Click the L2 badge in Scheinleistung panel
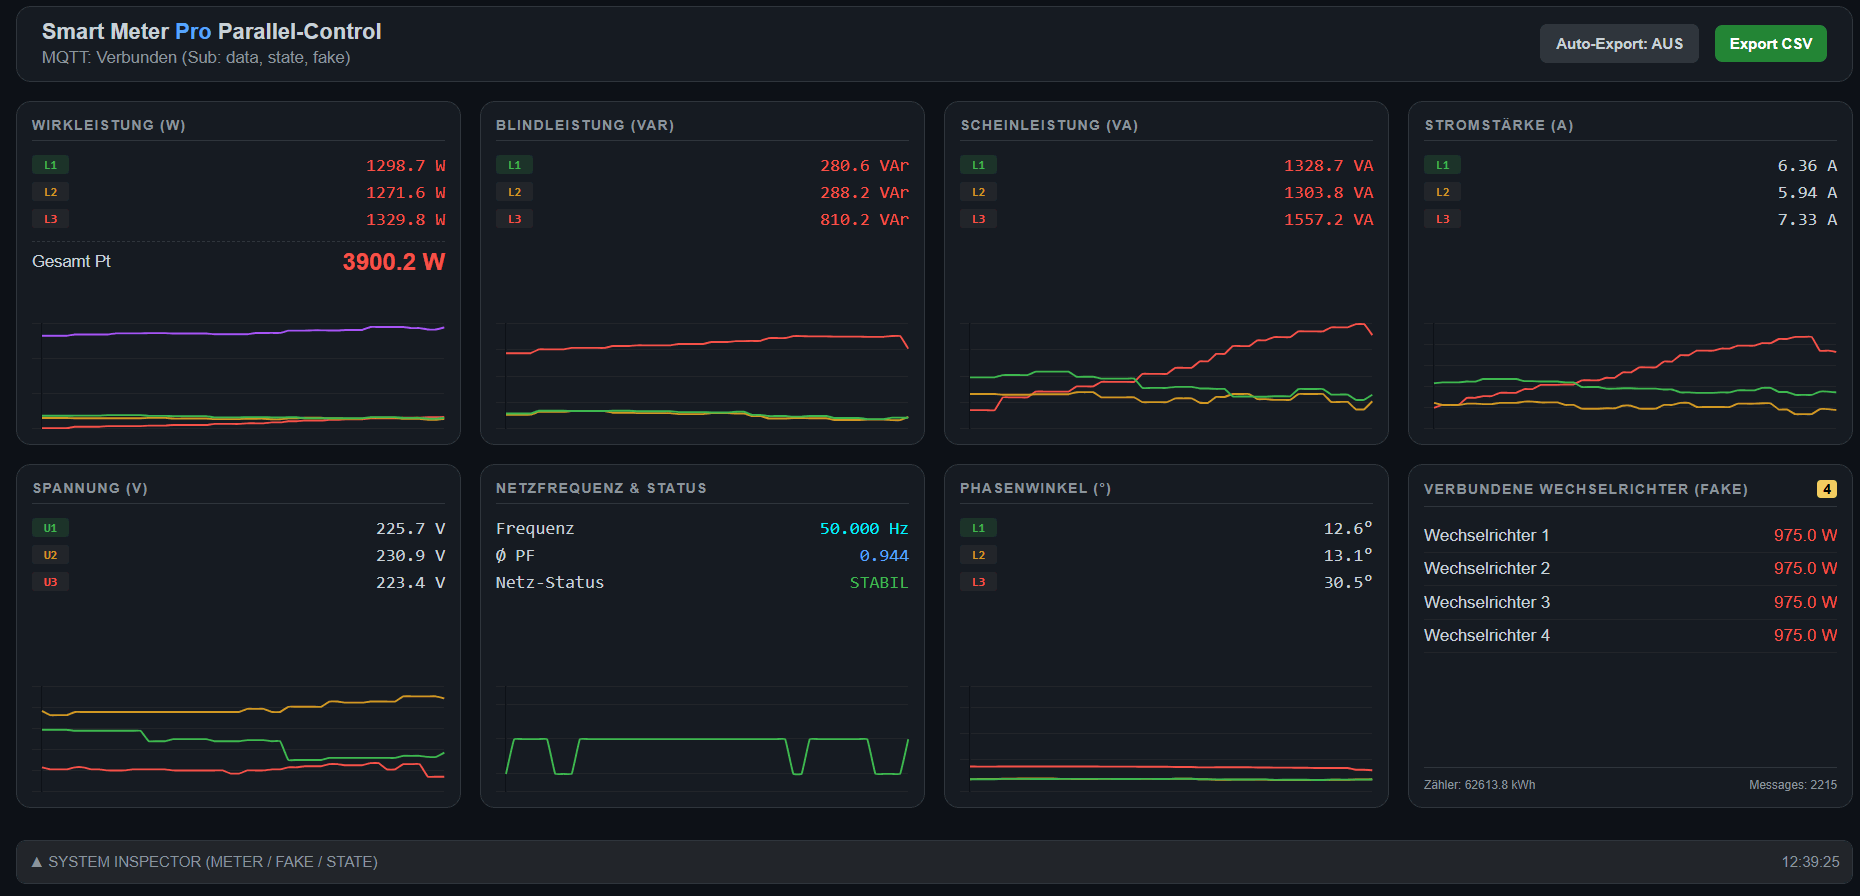The height and width of the screenshot is (896, 1860). pyautogui.click(x=978, y=192)
